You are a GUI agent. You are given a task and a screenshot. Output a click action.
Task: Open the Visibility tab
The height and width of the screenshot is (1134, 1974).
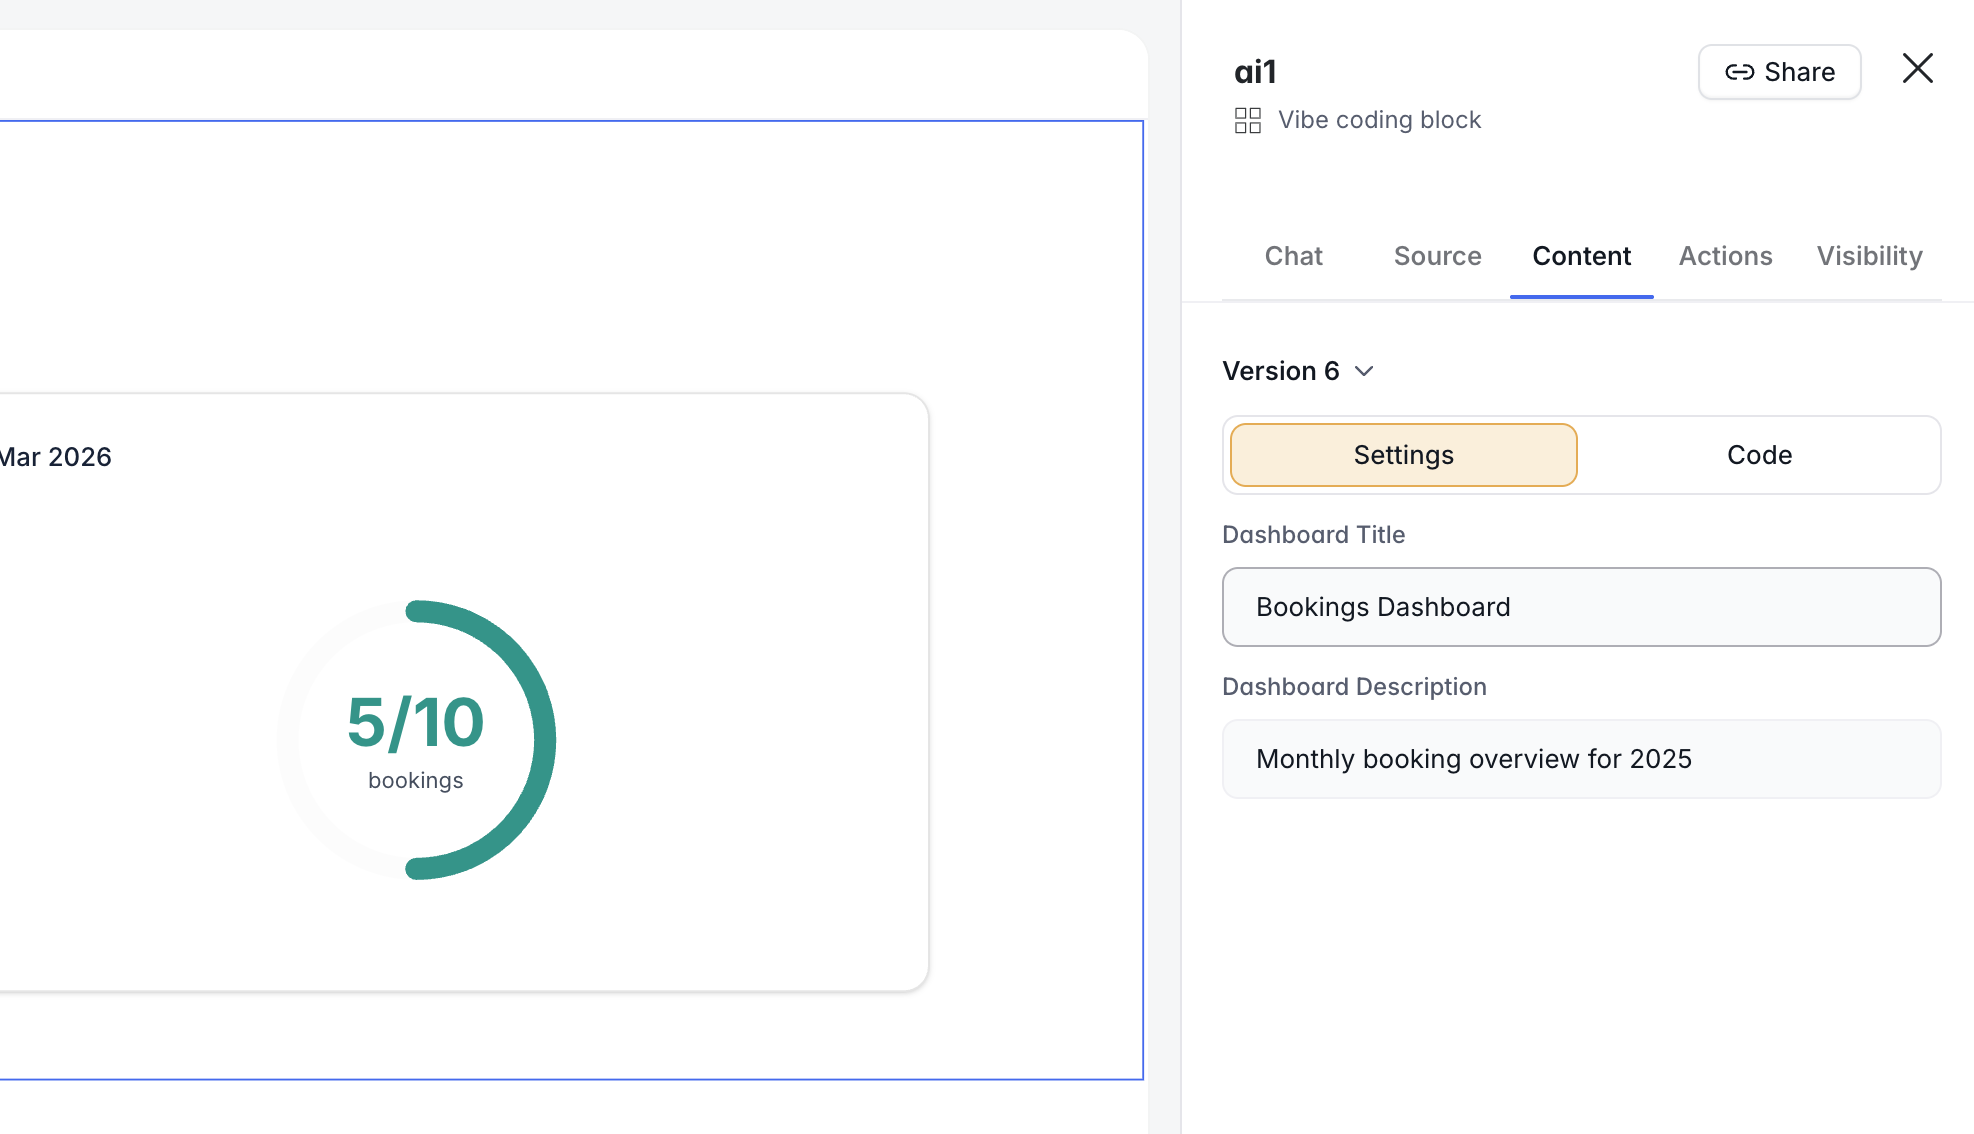pos(1869,256)
